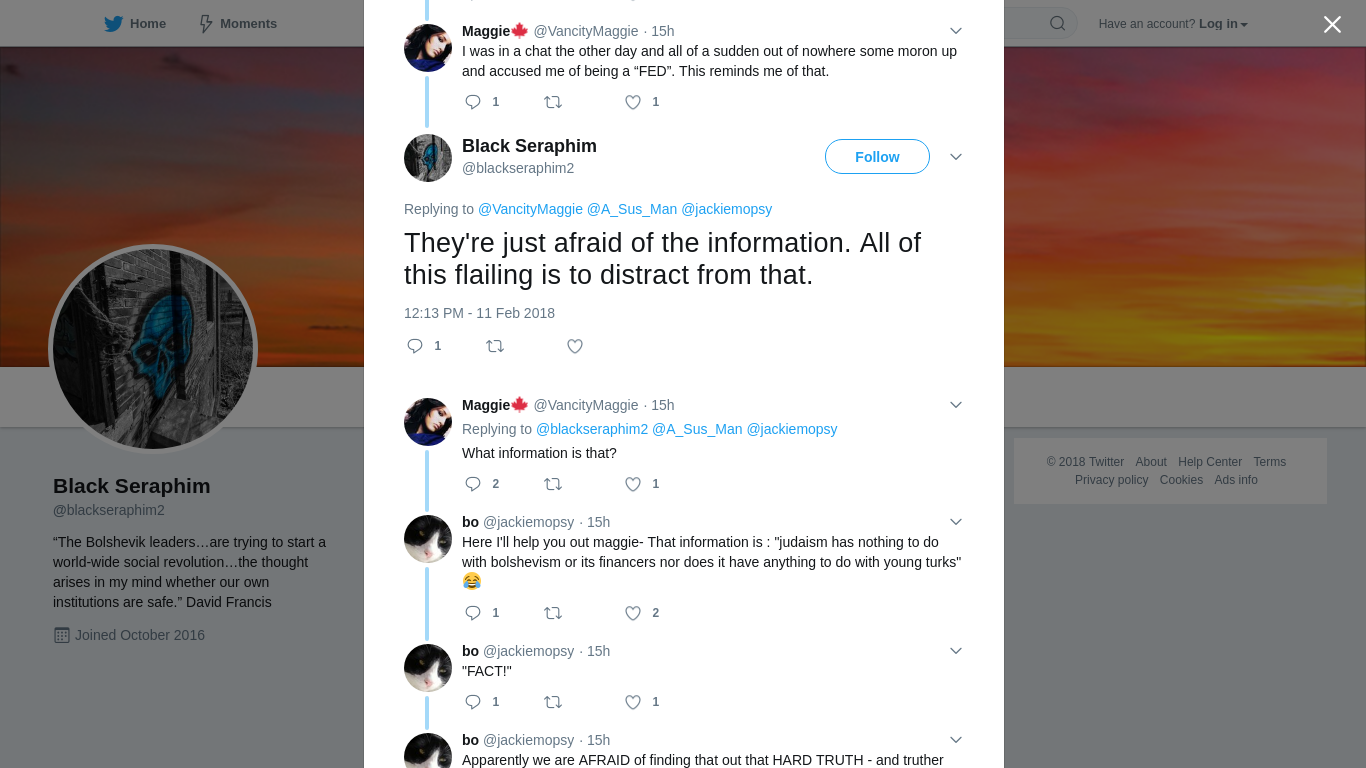Screen dimensions: 1366x768
Task: Open more options on bo's "FACT!" tweet
Action: [x=956, y=651]
